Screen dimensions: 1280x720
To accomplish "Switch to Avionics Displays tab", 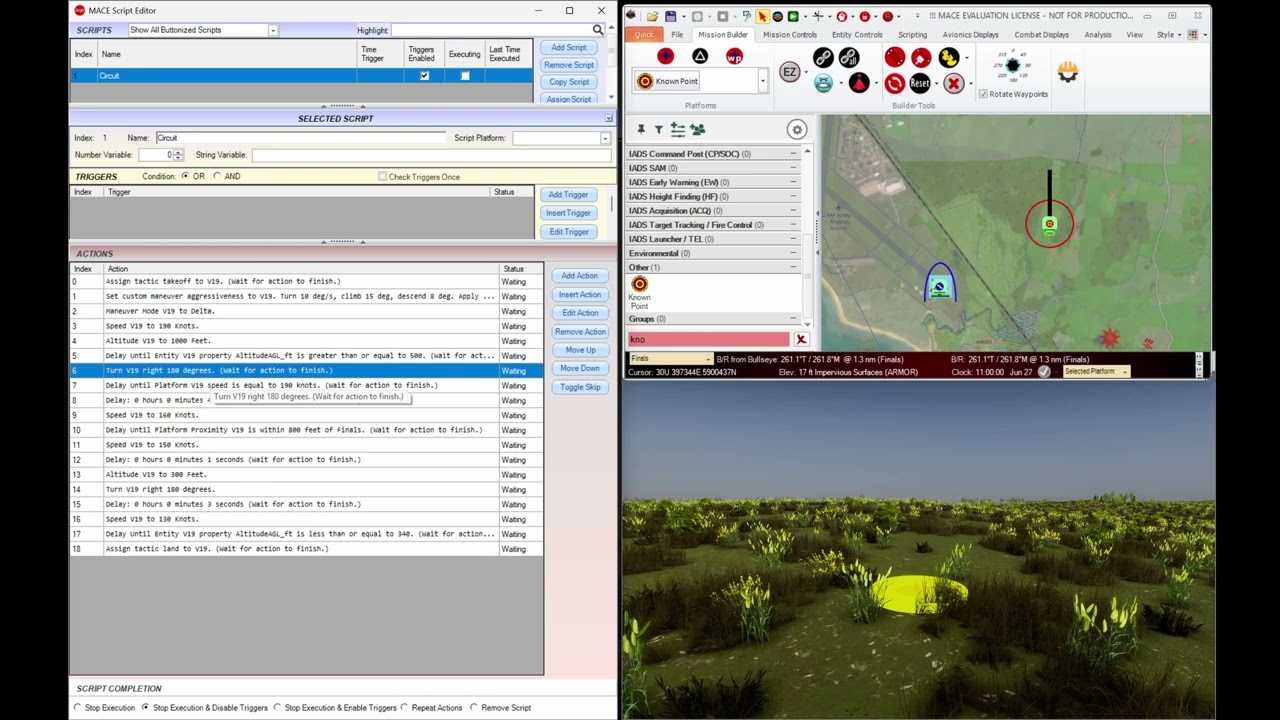I will [x=970, y=35].
